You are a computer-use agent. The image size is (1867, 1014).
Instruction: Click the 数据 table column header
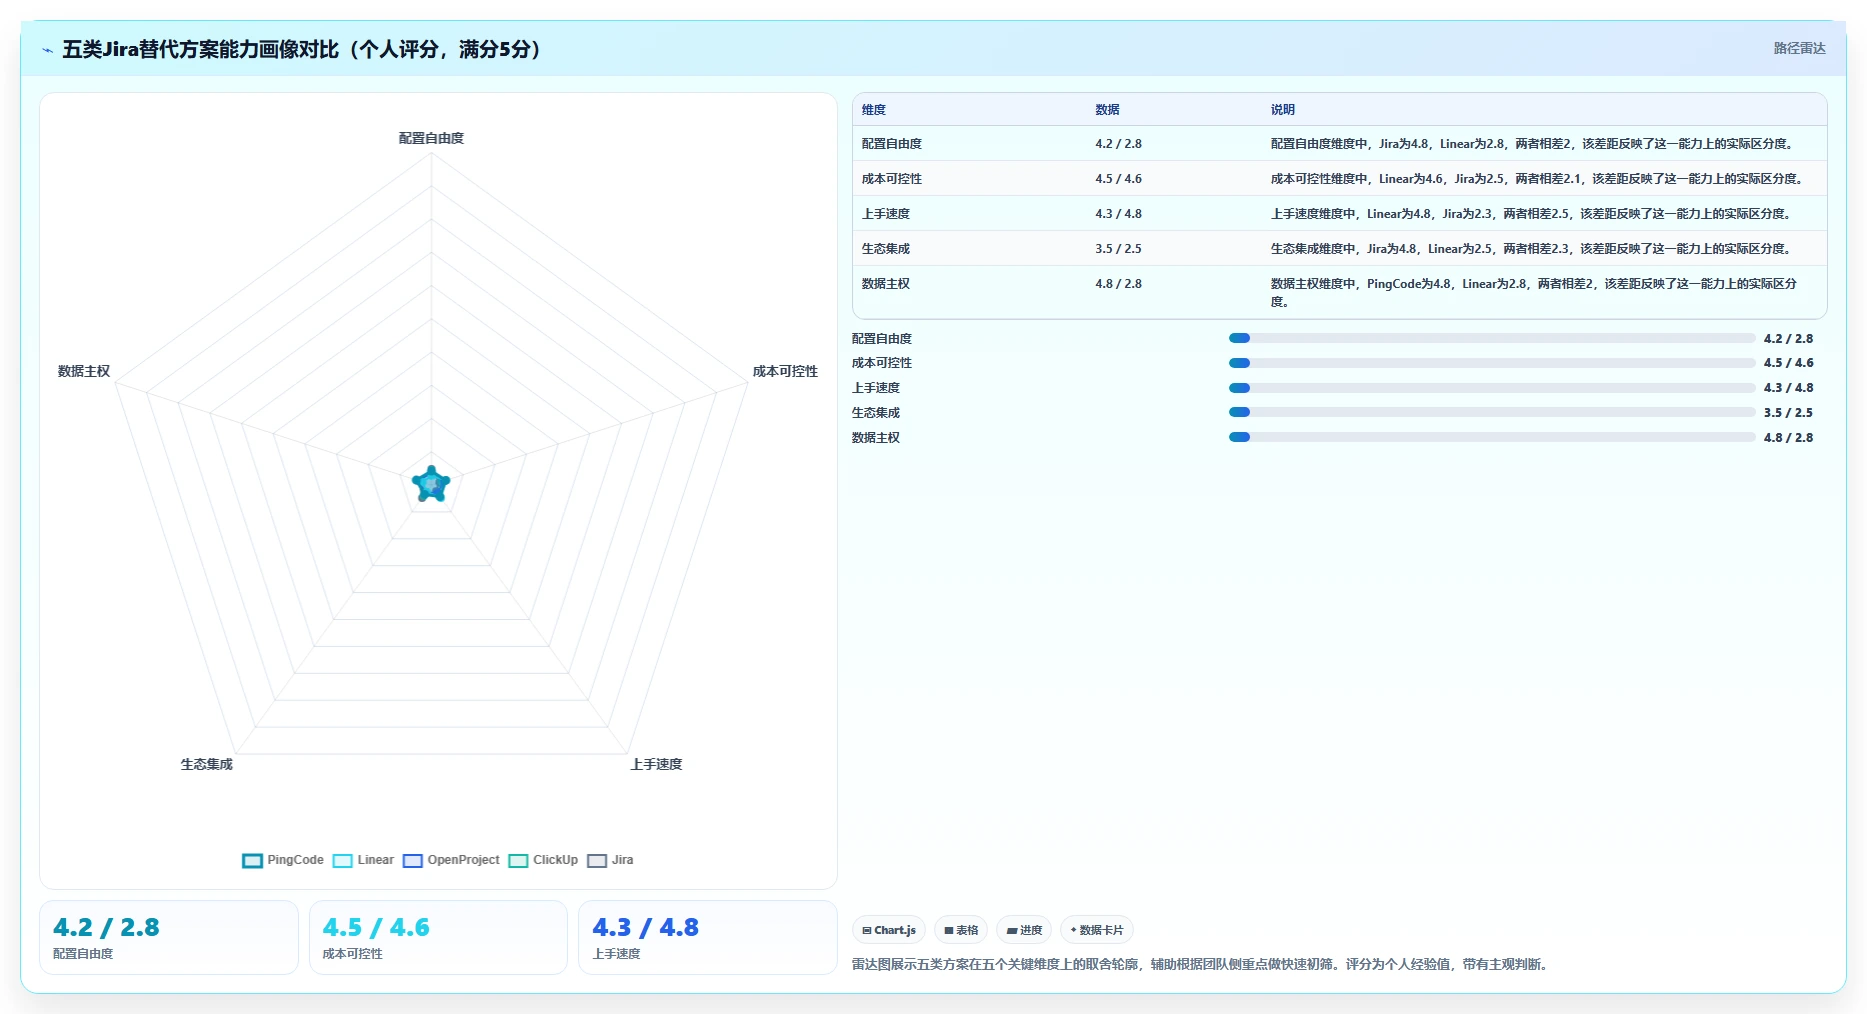1107,110
